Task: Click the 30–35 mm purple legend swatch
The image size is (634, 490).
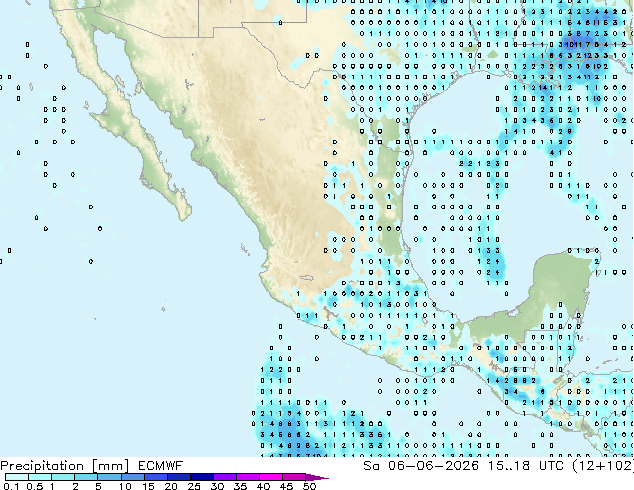Action: tap(224, 477)
